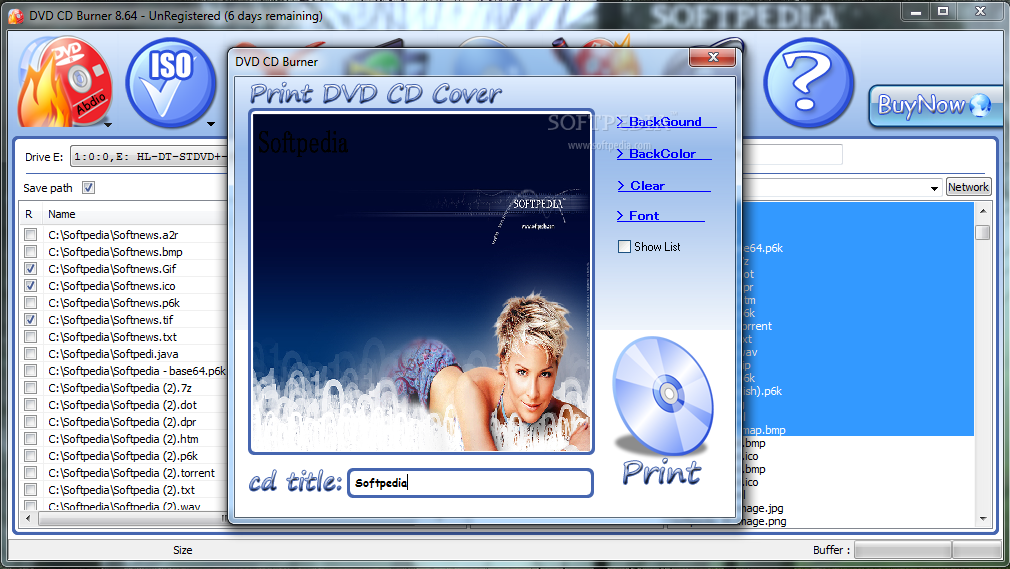Check the box for Softpedia (2).7z

[30, 387]
